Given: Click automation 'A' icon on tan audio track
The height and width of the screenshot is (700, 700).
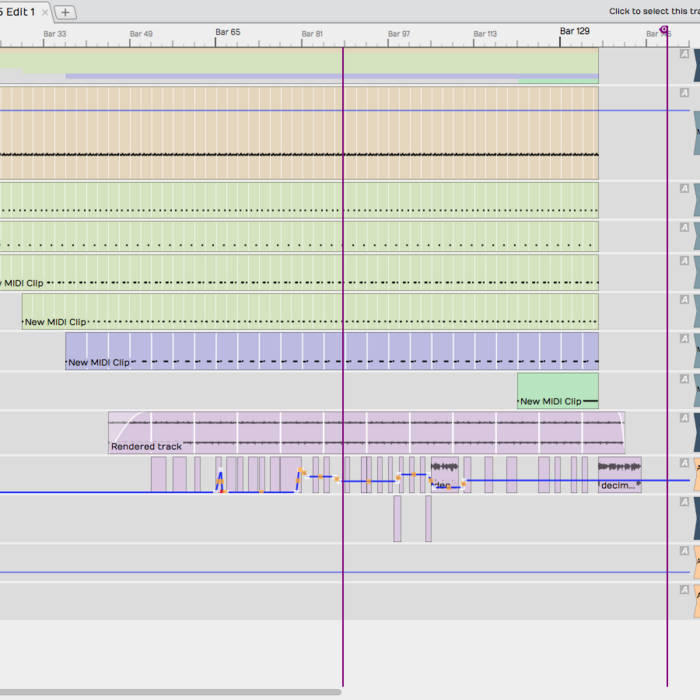Looking at the screenshot, I should (x=685, y=92).
